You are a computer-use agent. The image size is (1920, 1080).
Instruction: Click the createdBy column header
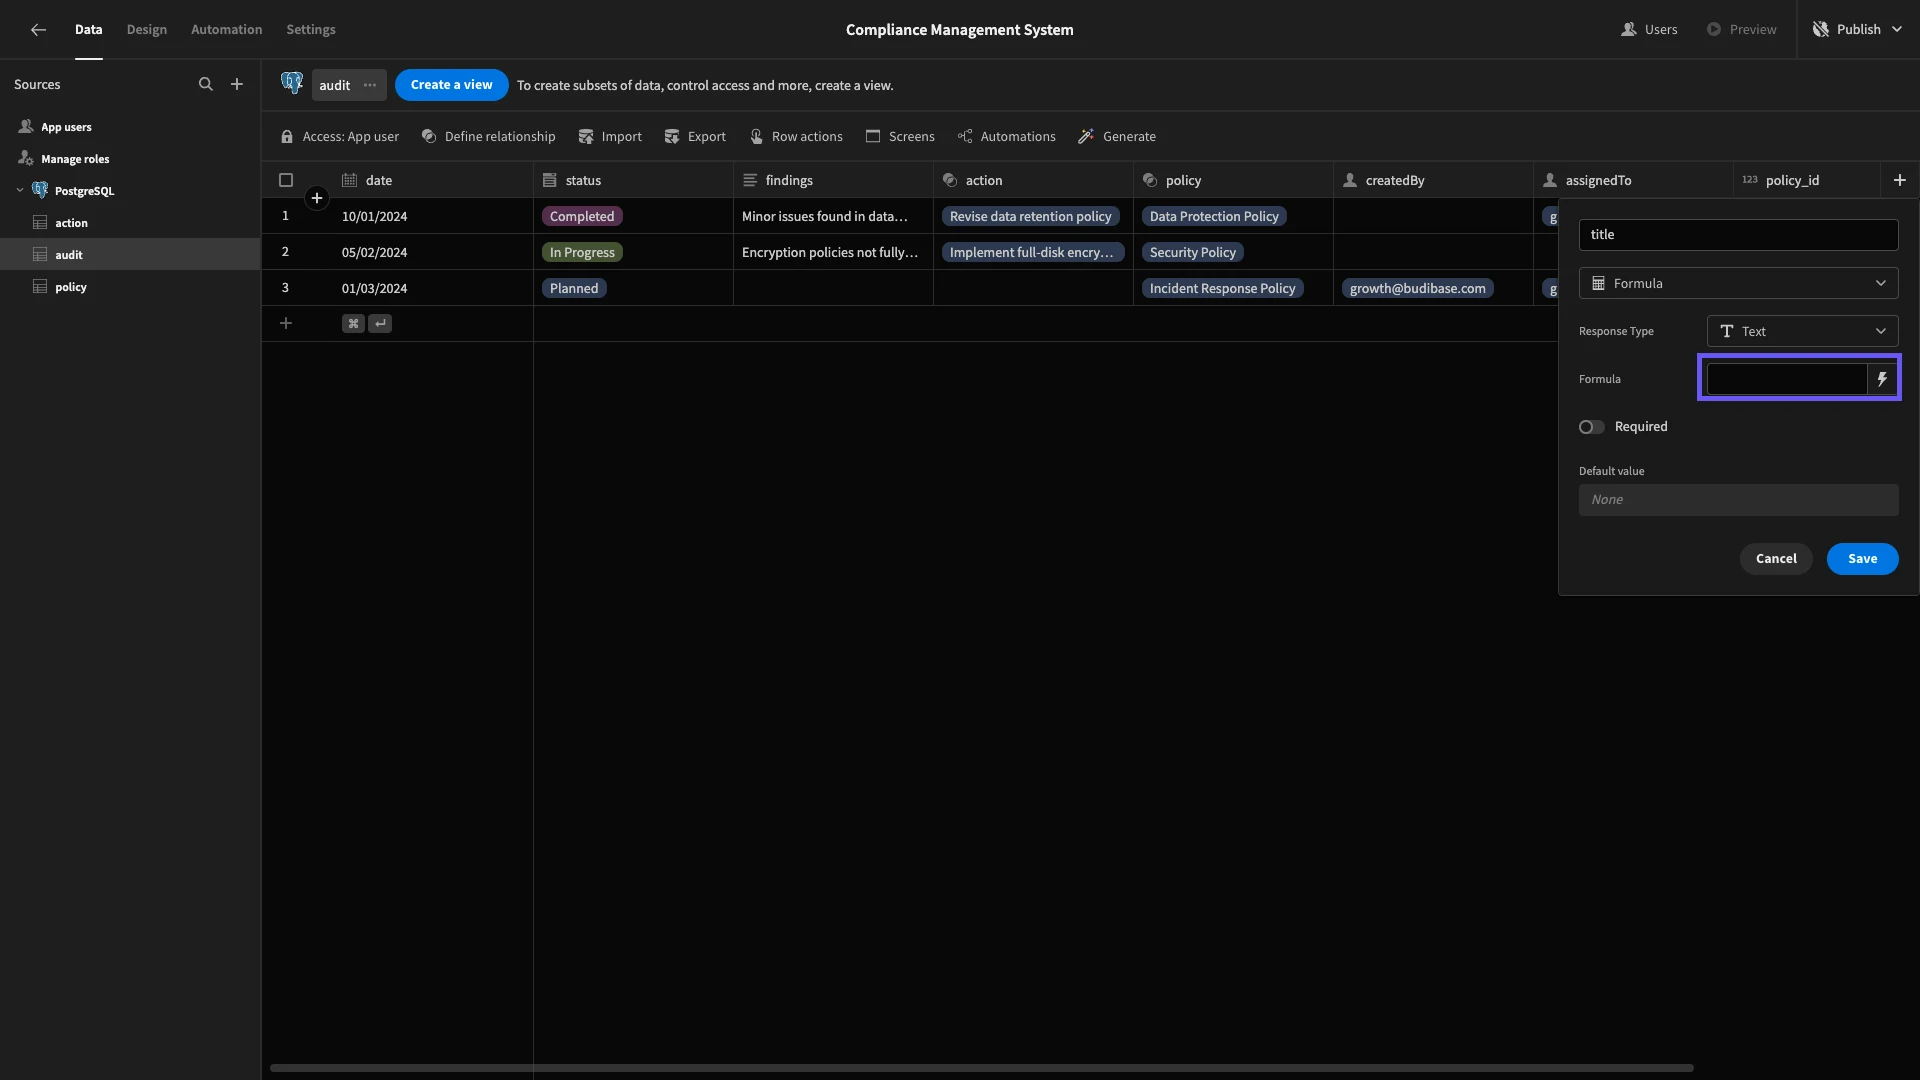tap(1433, 180)
